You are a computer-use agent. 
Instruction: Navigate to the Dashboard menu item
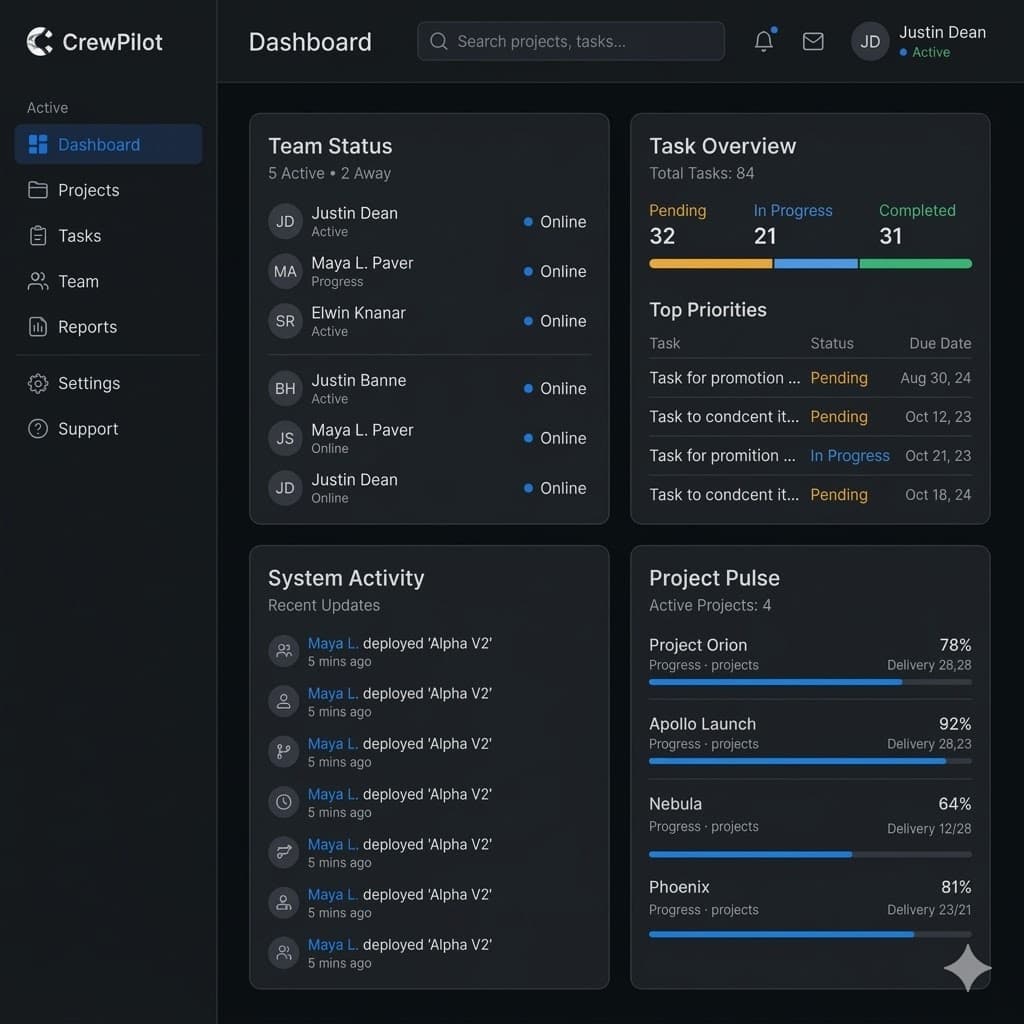[x=98, y=144]
